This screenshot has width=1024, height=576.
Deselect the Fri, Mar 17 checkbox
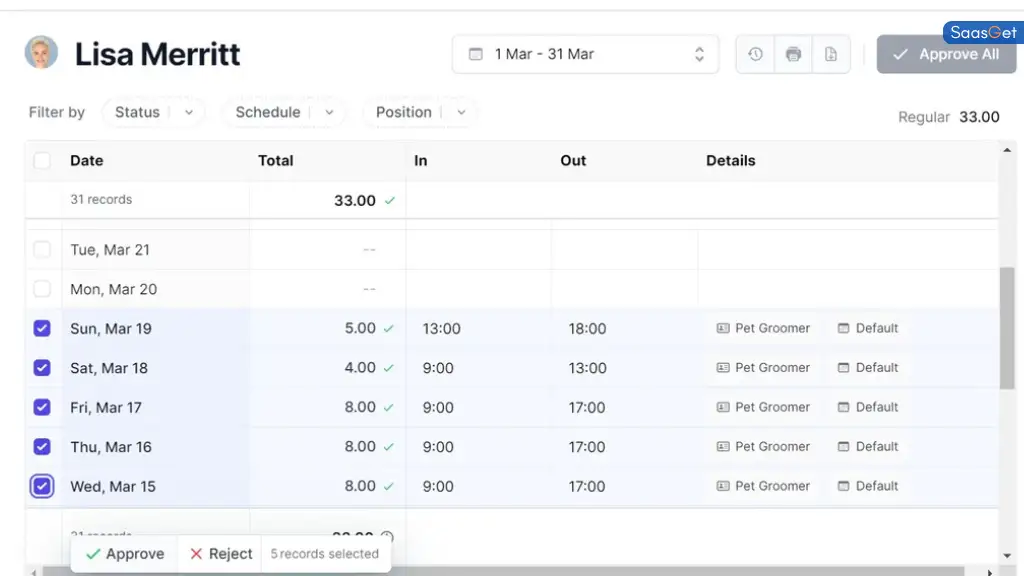pyautogui.click(x=42, y=407)
